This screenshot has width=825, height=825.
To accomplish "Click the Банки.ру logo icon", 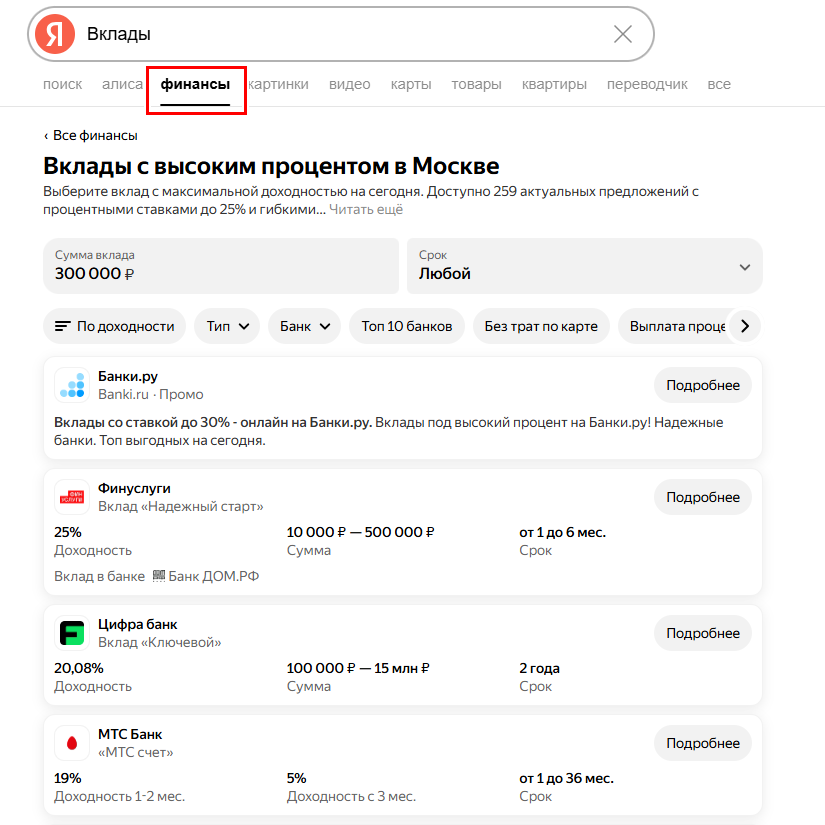I will (x=72, y=385).
